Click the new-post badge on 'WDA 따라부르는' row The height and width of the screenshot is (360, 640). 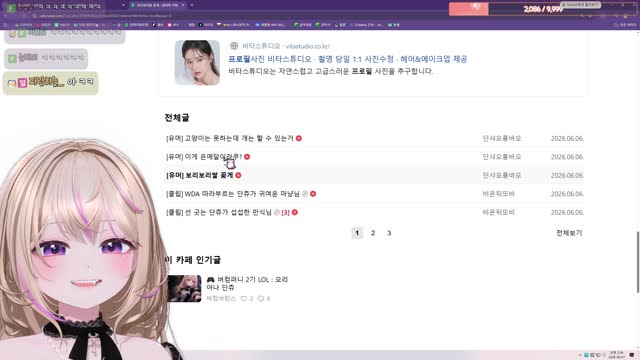coord(313,194)
